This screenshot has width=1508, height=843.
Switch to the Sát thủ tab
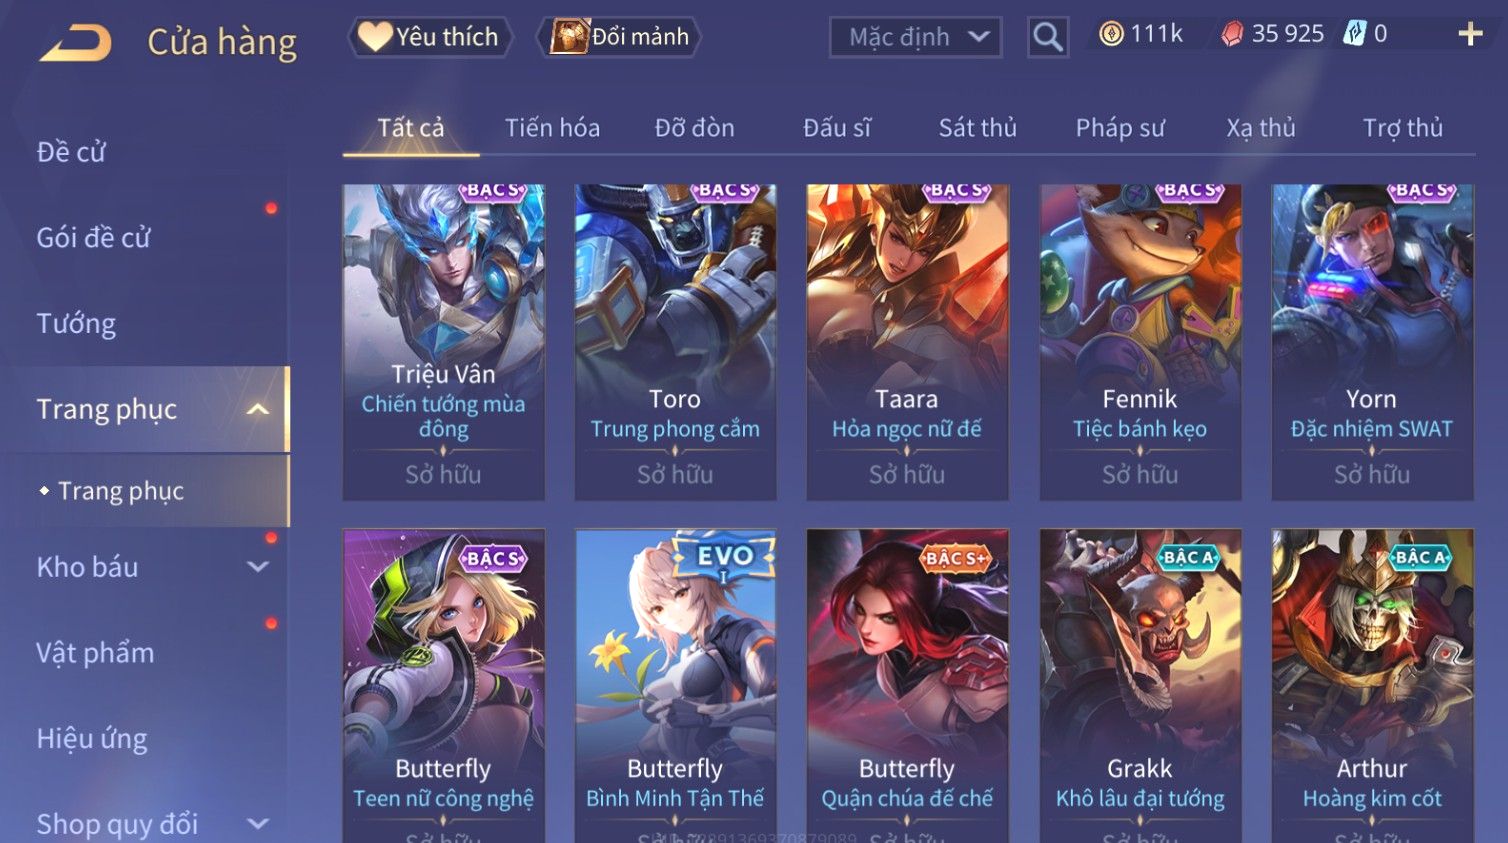[x=977, y=128]
